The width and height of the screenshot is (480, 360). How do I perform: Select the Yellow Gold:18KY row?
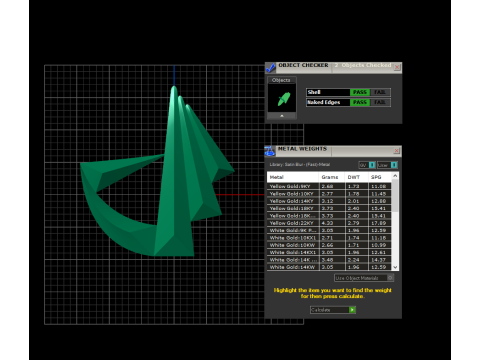tap(329, 208)
